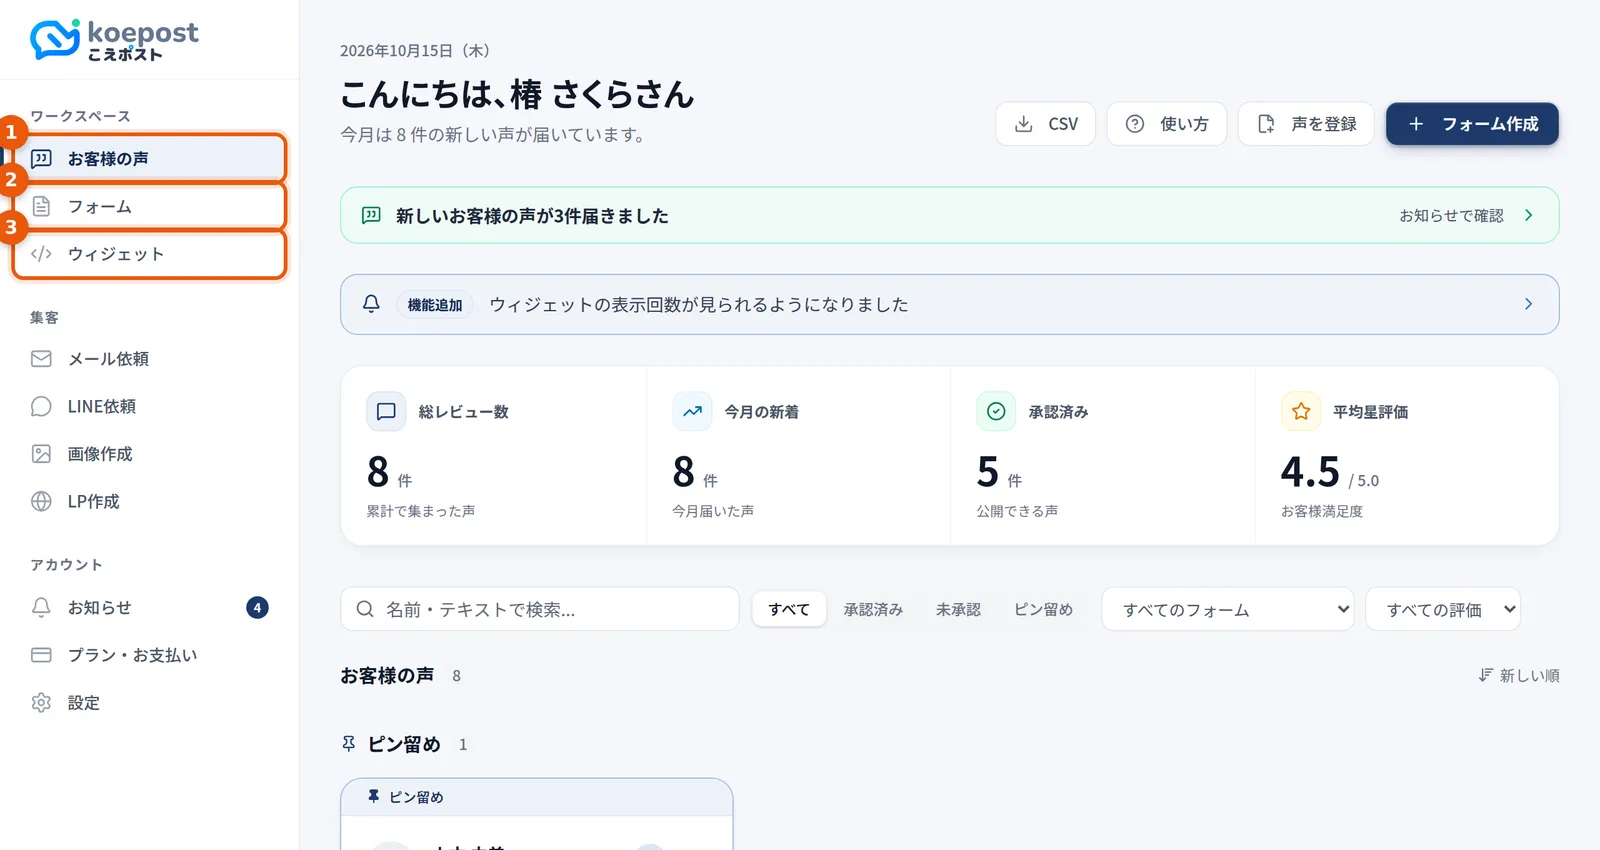1600x850 pixels.
Task: Click the 承認済み checkmark icon
Action: point(996,411)
